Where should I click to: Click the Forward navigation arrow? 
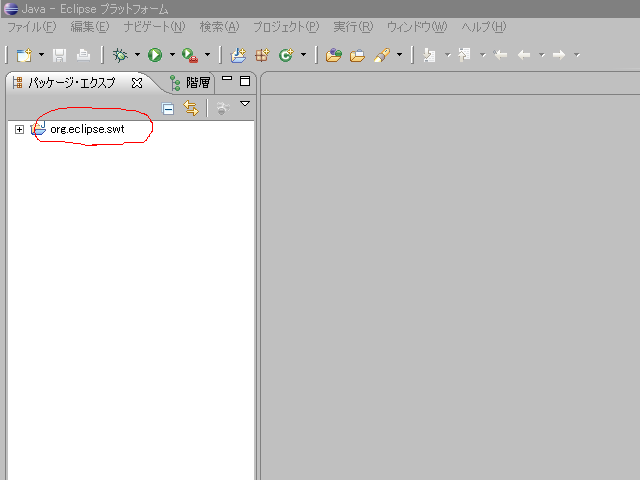click(559, 55)
